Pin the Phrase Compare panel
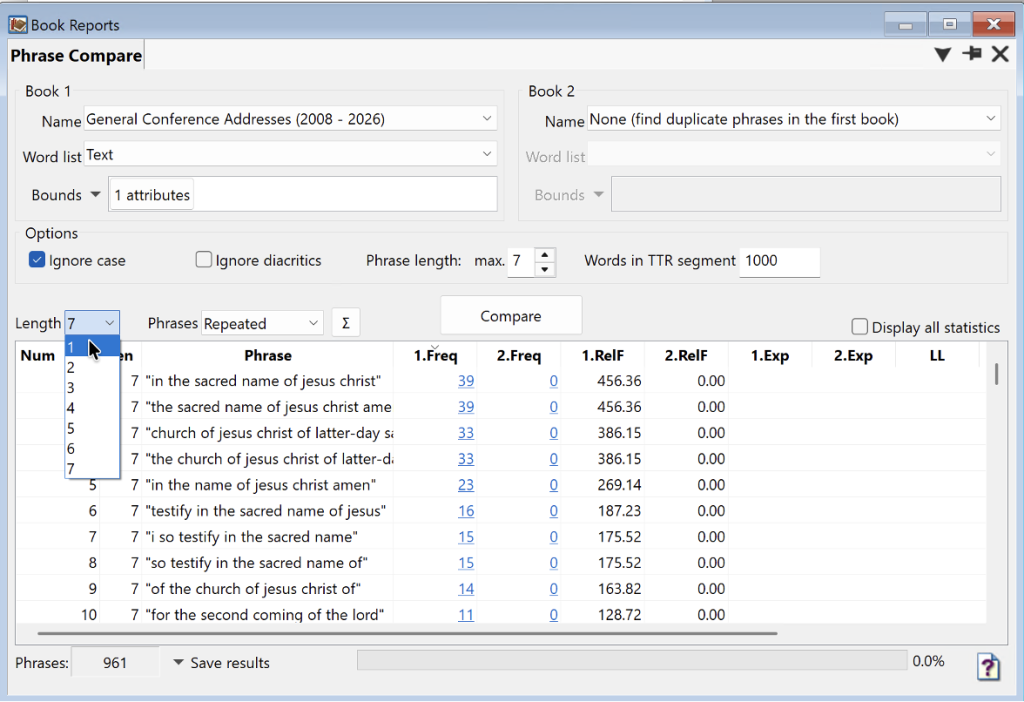 tap(972, 54)
